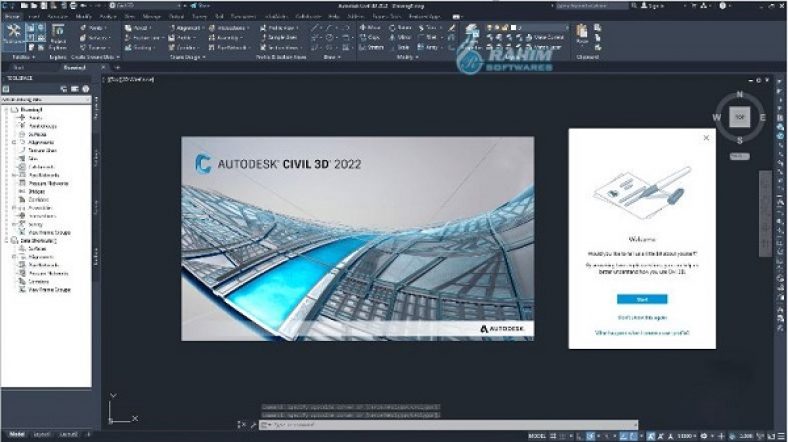Collapse the Data Shortcuts tree node
Screen dimensions: 788x442
tap(7, 241)
